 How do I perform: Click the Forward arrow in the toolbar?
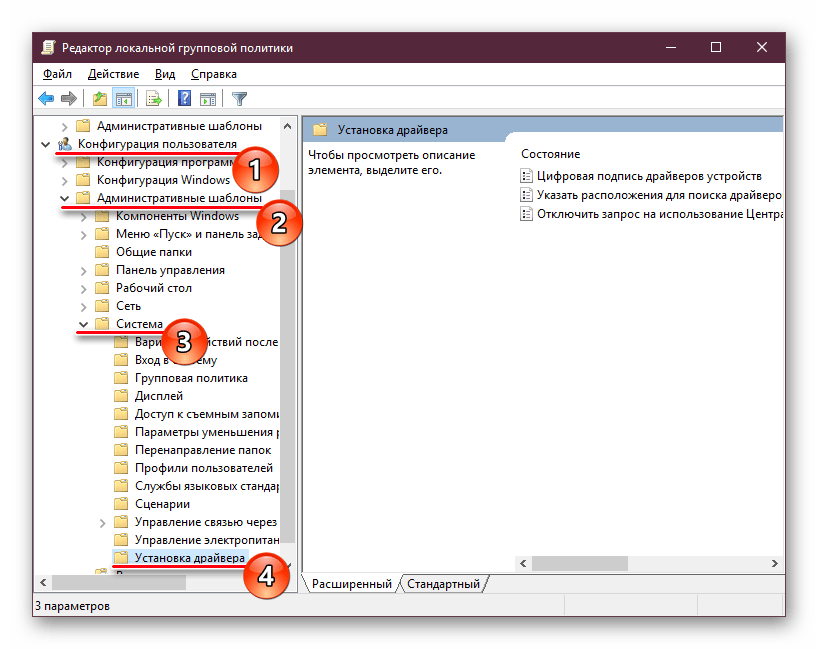pyautogui.click(x=69, y=98)
